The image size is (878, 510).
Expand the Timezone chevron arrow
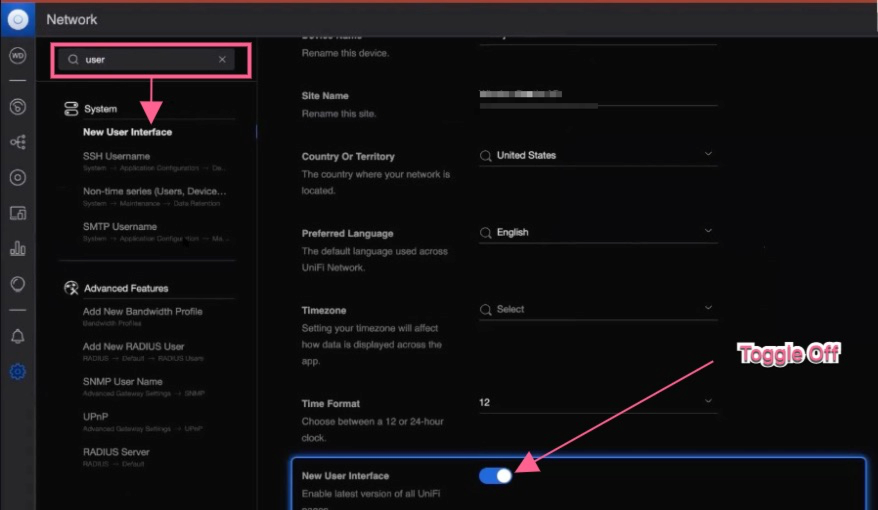(708, 307)
